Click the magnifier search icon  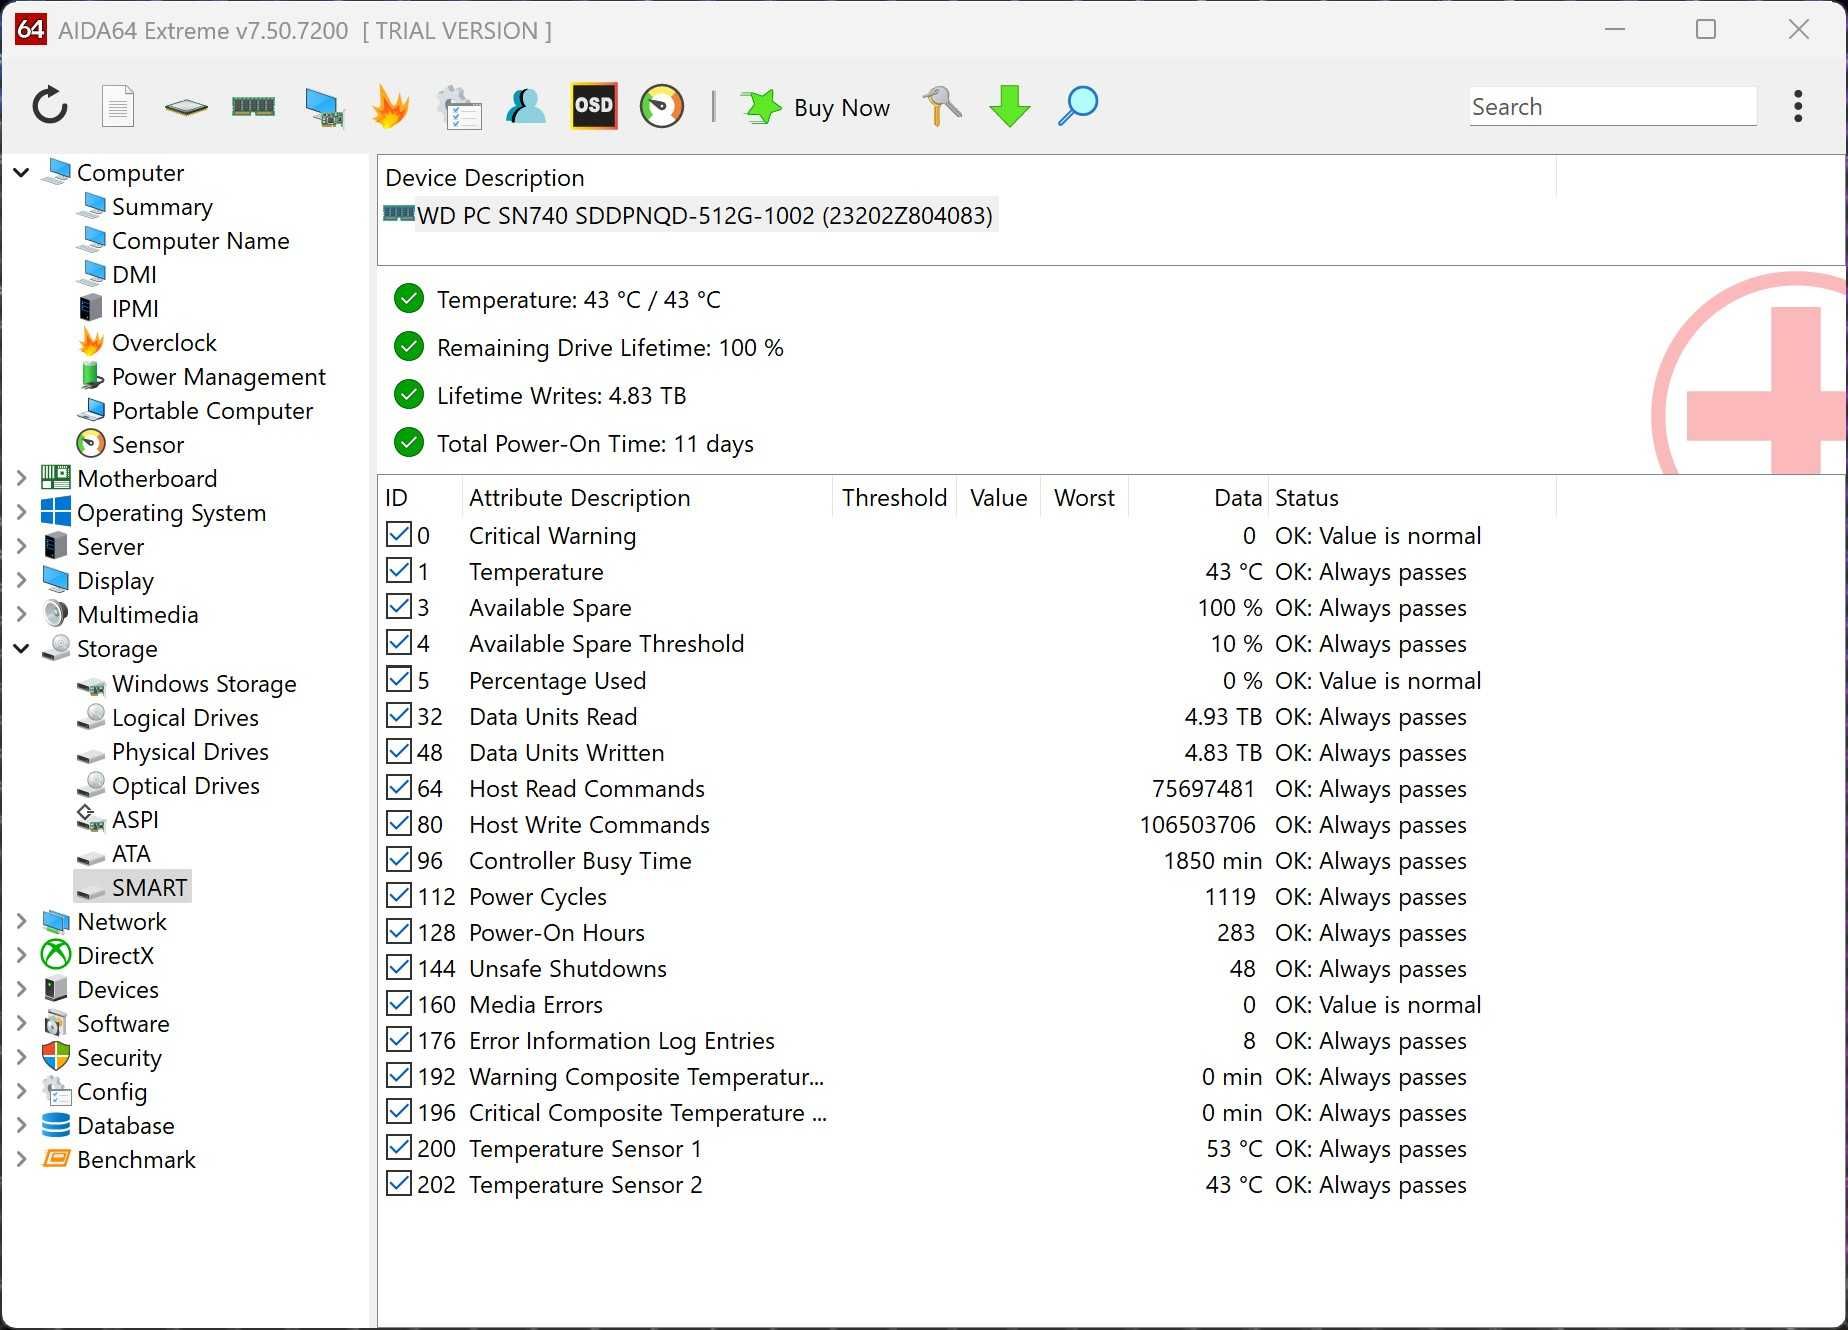1078,106
